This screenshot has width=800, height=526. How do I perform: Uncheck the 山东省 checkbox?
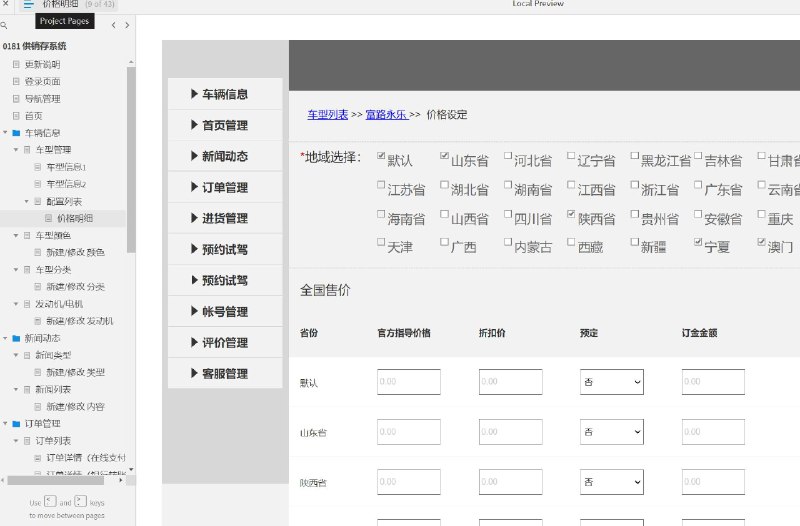point(444,156)
